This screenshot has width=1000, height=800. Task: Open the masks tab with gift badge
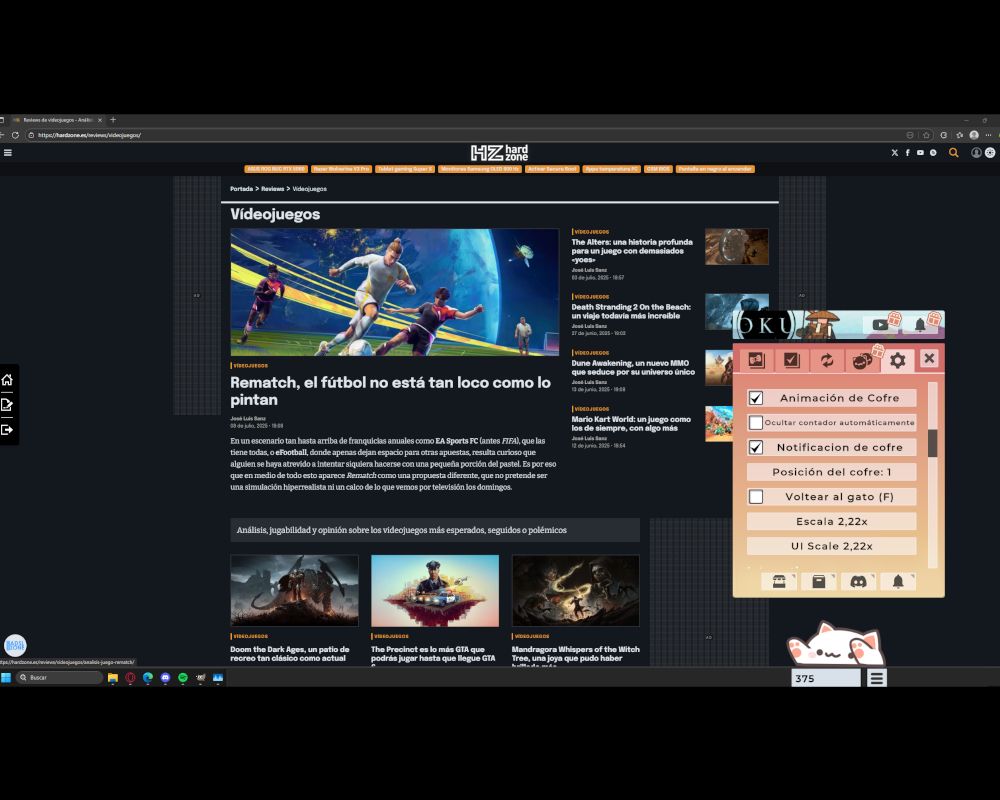(x=862, y=360)
